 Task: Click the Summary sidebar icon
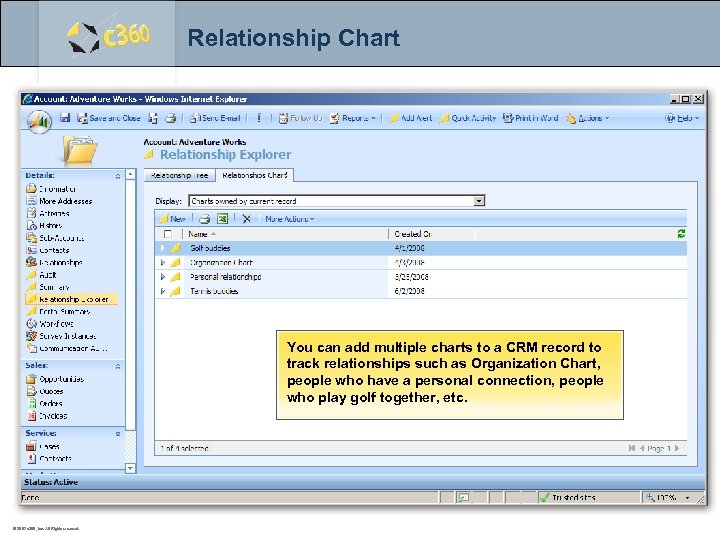31,287
